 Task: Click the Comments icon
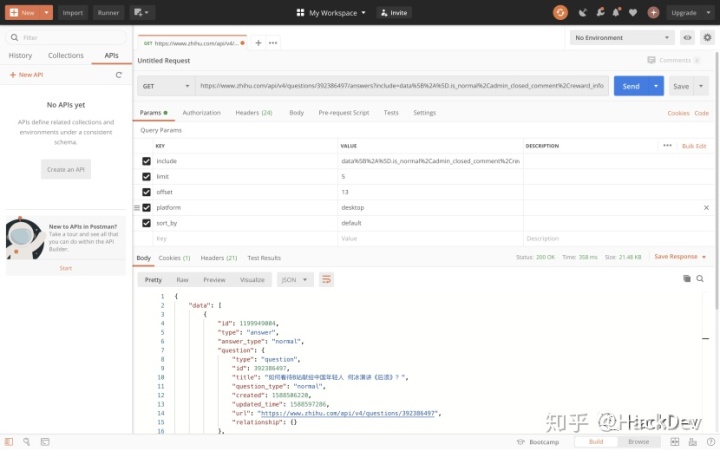[651, 60]
